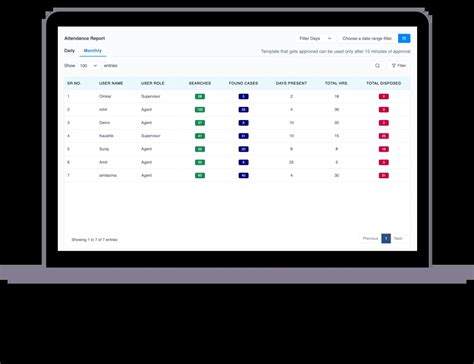Click user name Omkar in row 1
The width and height of the screenshot is (474, 364).
[105, 96]
